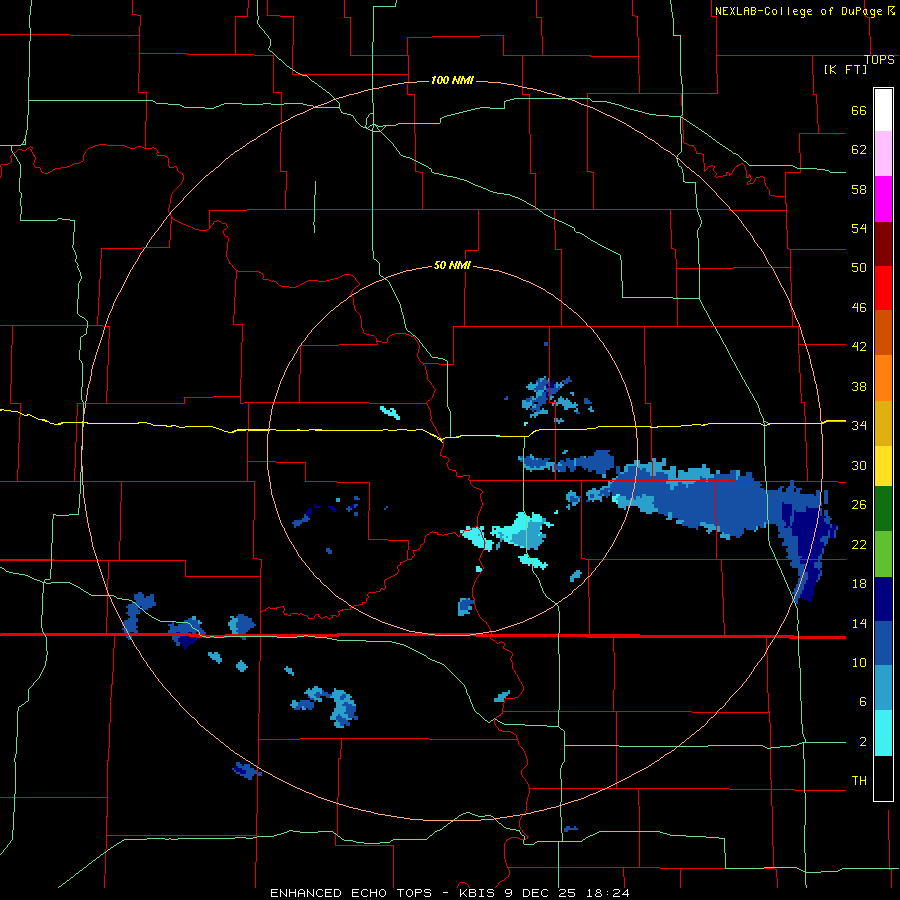Click the medium blue legend swatch
The width and height of the screenshot is (900, 900).
(883, 643)
